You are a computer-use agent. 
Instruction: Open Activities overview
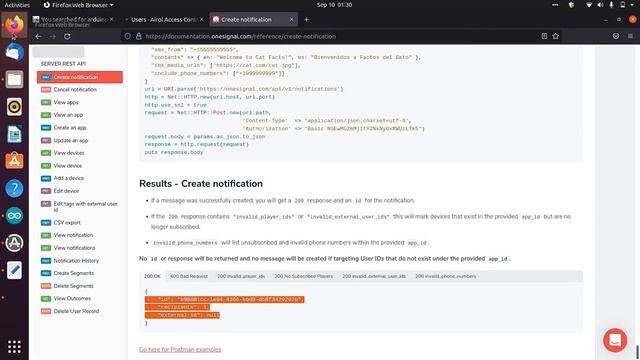tap(17, 5)
